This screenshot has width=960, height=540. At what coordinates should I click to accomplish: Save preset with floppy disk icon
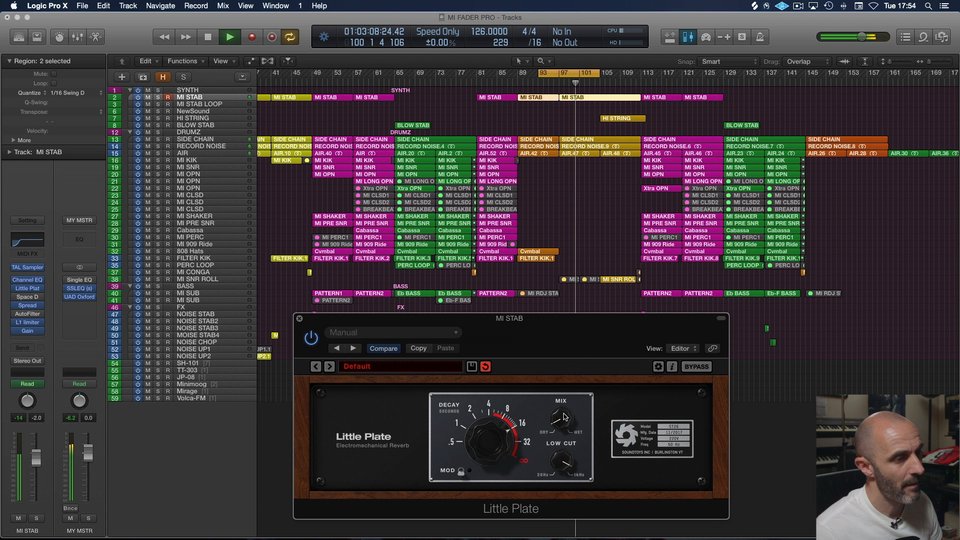click(472, 367)
